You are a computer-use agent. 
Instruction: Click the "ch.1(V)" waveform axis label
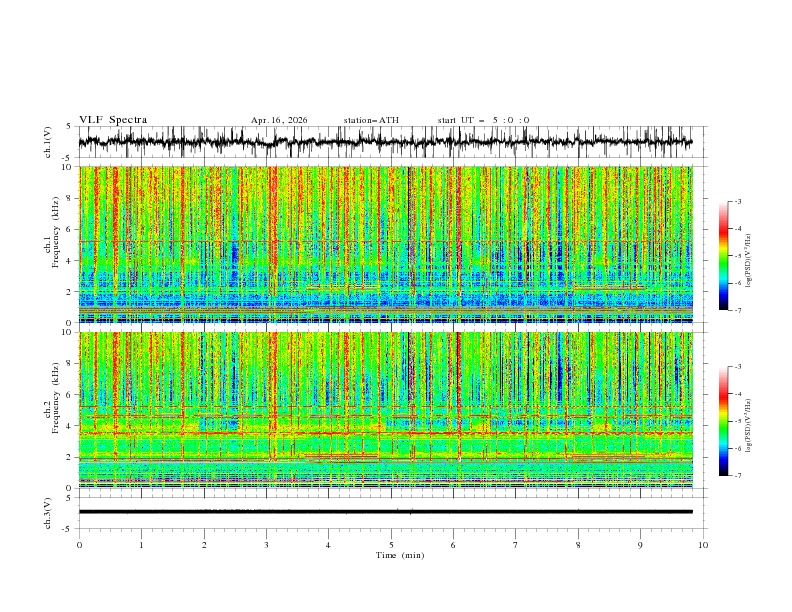click(47, 142)
